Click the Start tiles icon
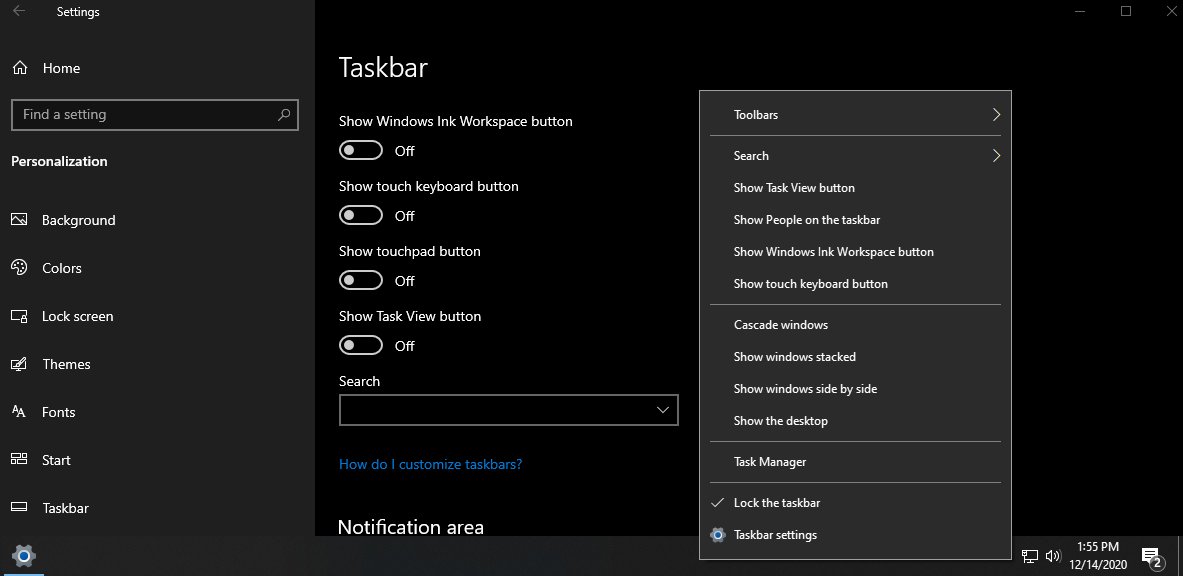The width and height of the screenshot is (1183, 576). click(19, 460)
